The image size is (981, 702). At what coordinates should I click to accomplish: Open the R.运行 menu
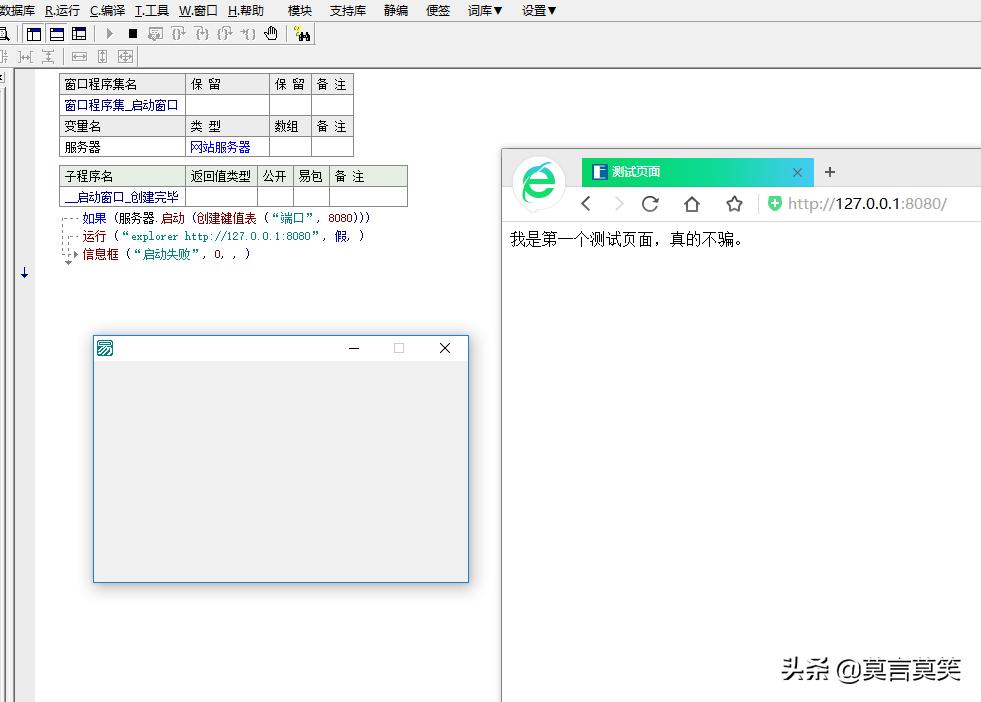tap(62, 11)
